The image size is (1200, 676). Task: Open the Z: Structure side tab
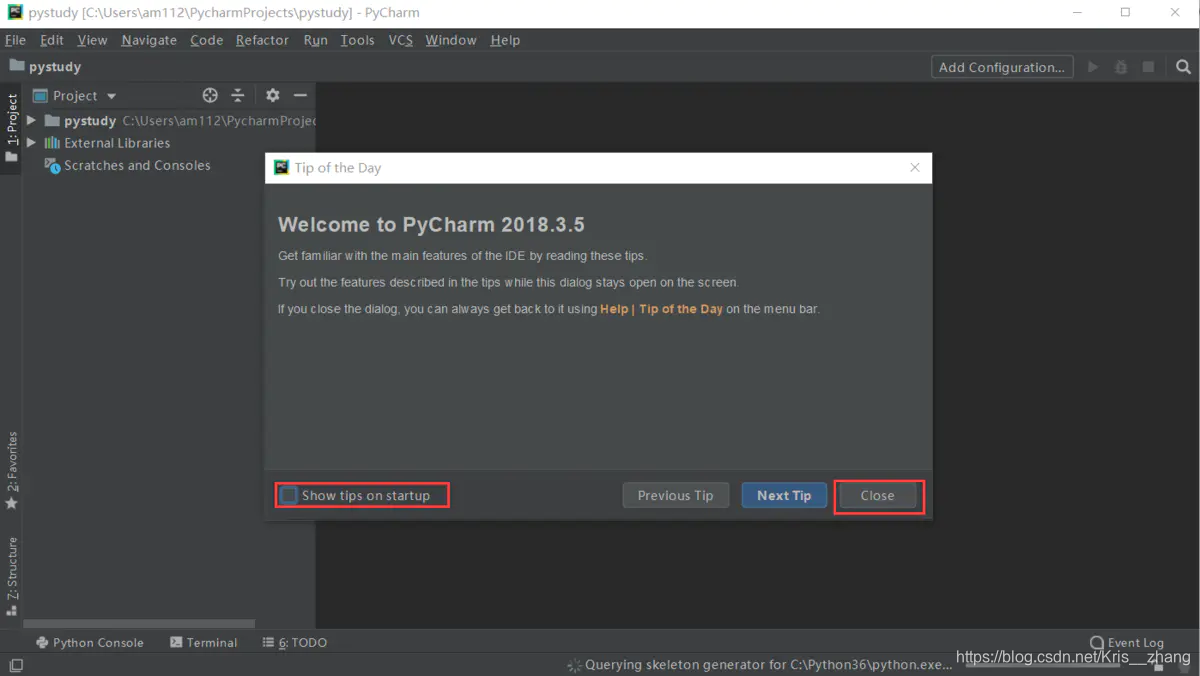pyautogui.click(x=12, y=576)
